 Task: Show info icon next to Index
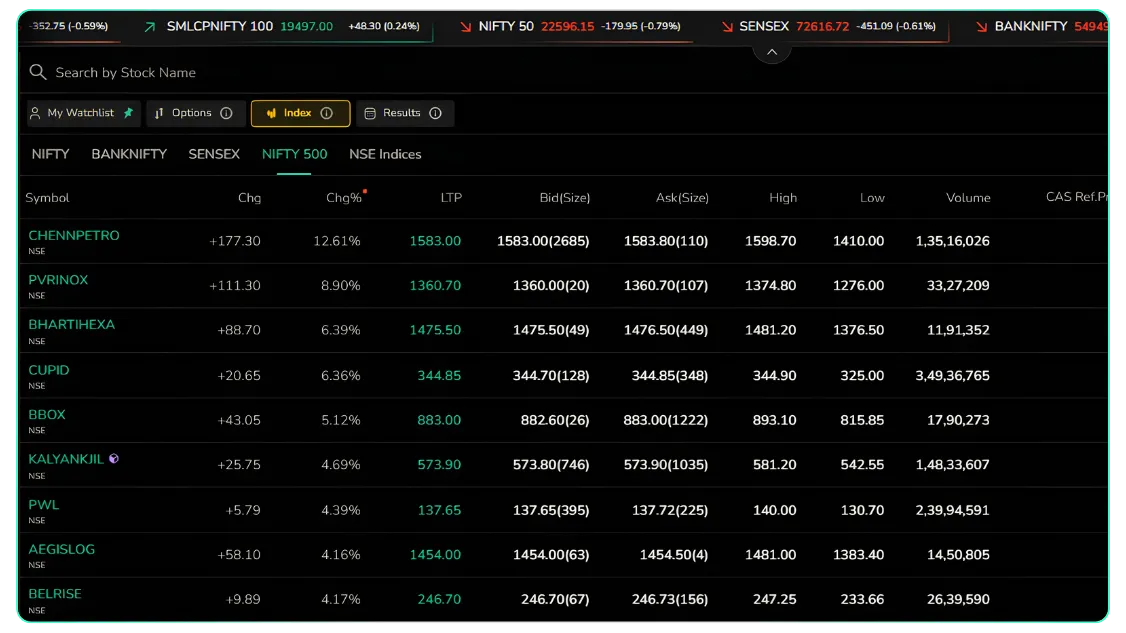(327, 113)
